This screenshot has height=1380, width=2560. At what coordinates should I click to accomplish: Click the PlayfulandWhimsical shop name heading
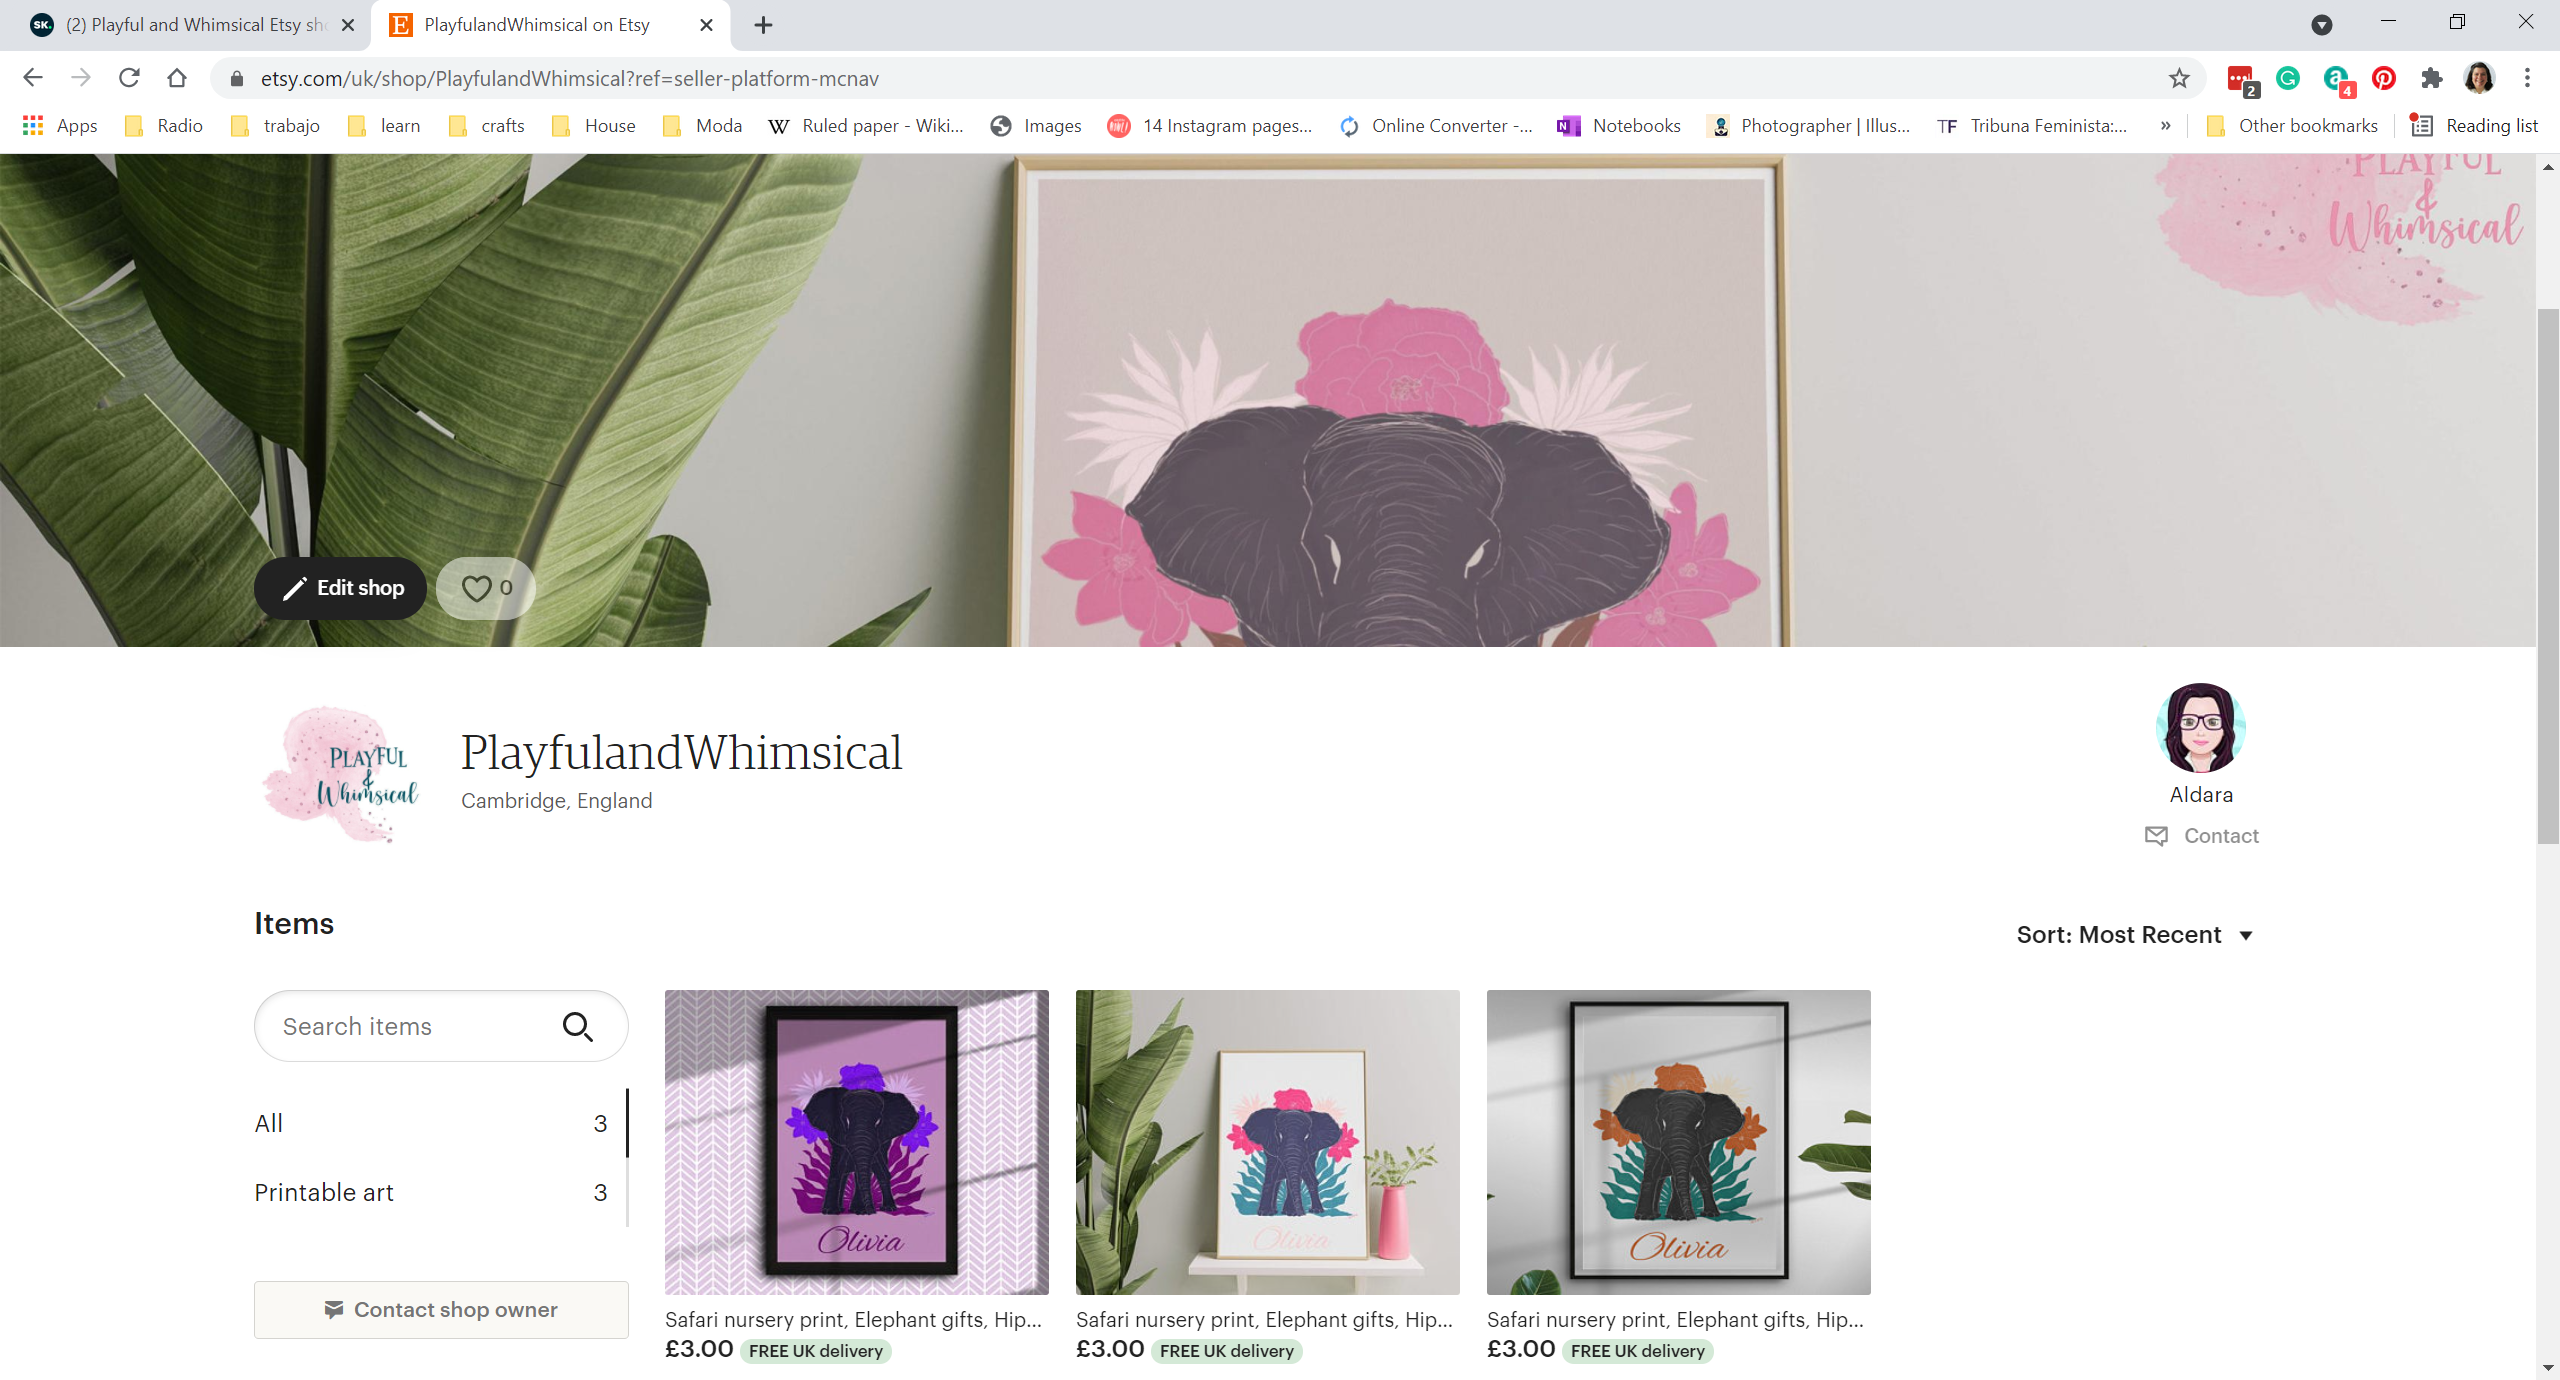tap(681, 752)
